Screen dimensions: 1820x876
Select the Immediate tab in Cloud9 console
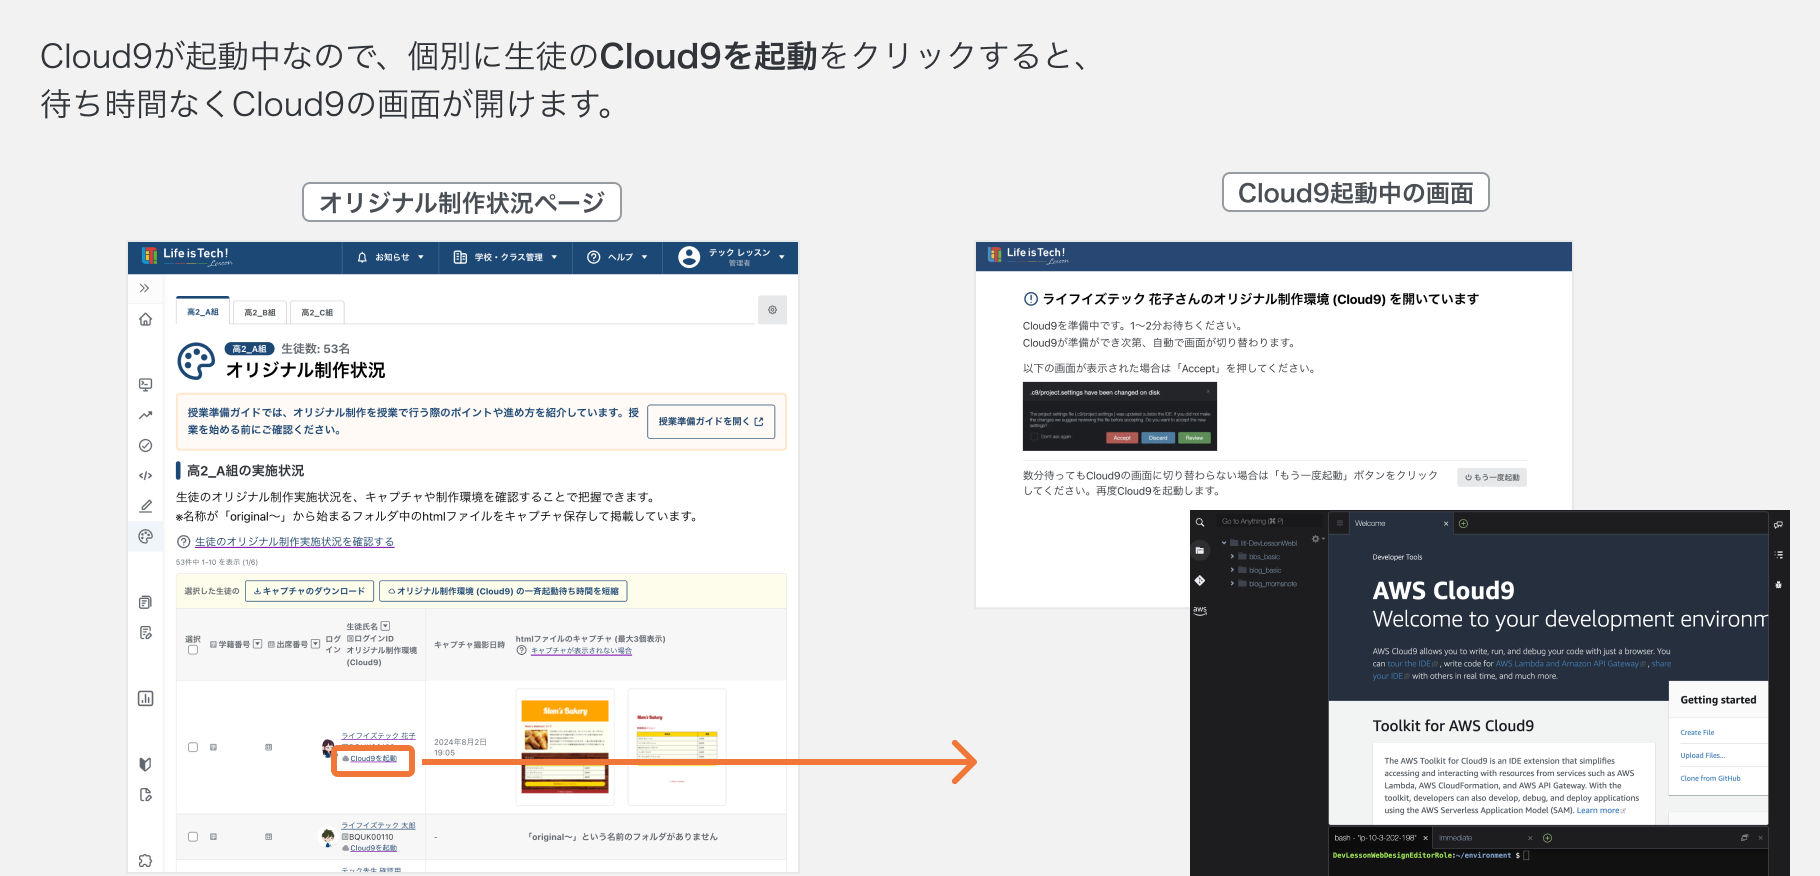click(1485, 838)
